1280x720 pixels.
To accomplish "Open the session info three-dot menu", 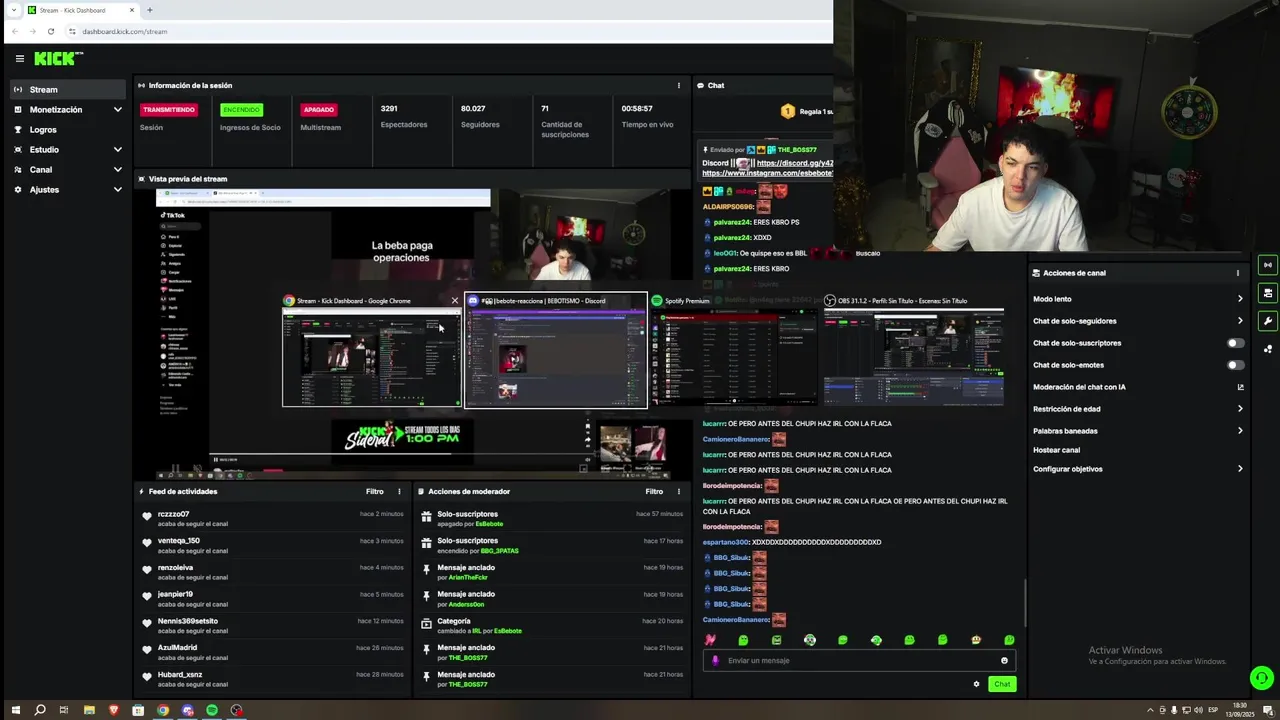I will (x=678, y=86).
